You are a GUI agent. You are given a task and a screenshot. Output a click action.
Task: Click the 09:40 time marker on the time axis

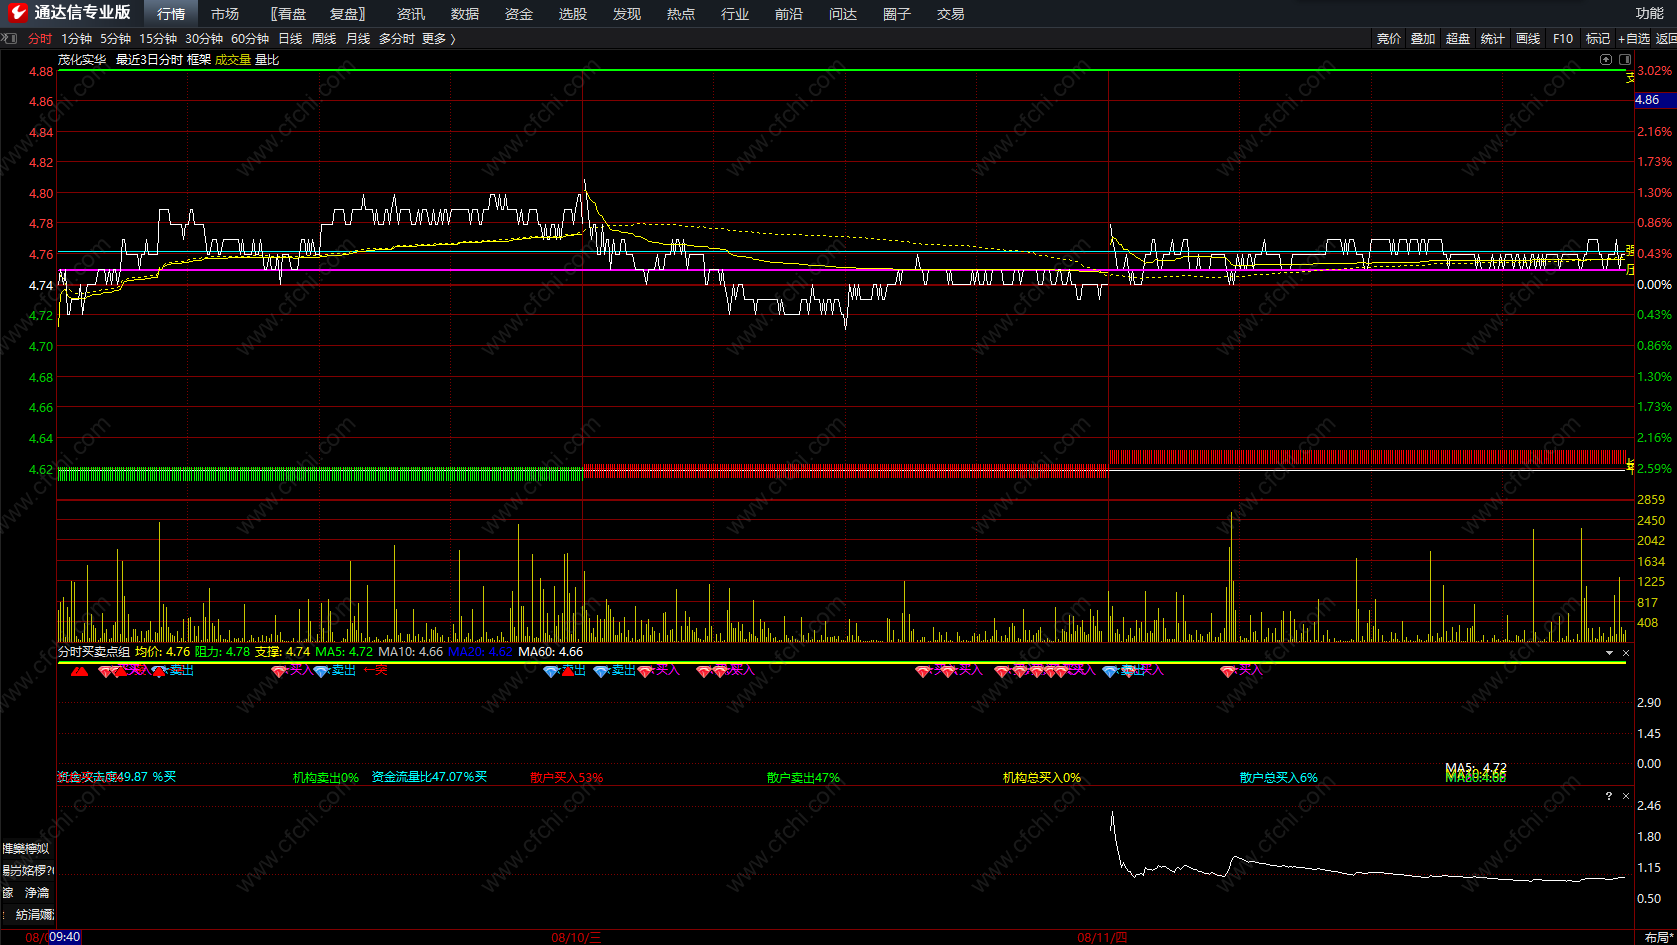tap(65, 937)
